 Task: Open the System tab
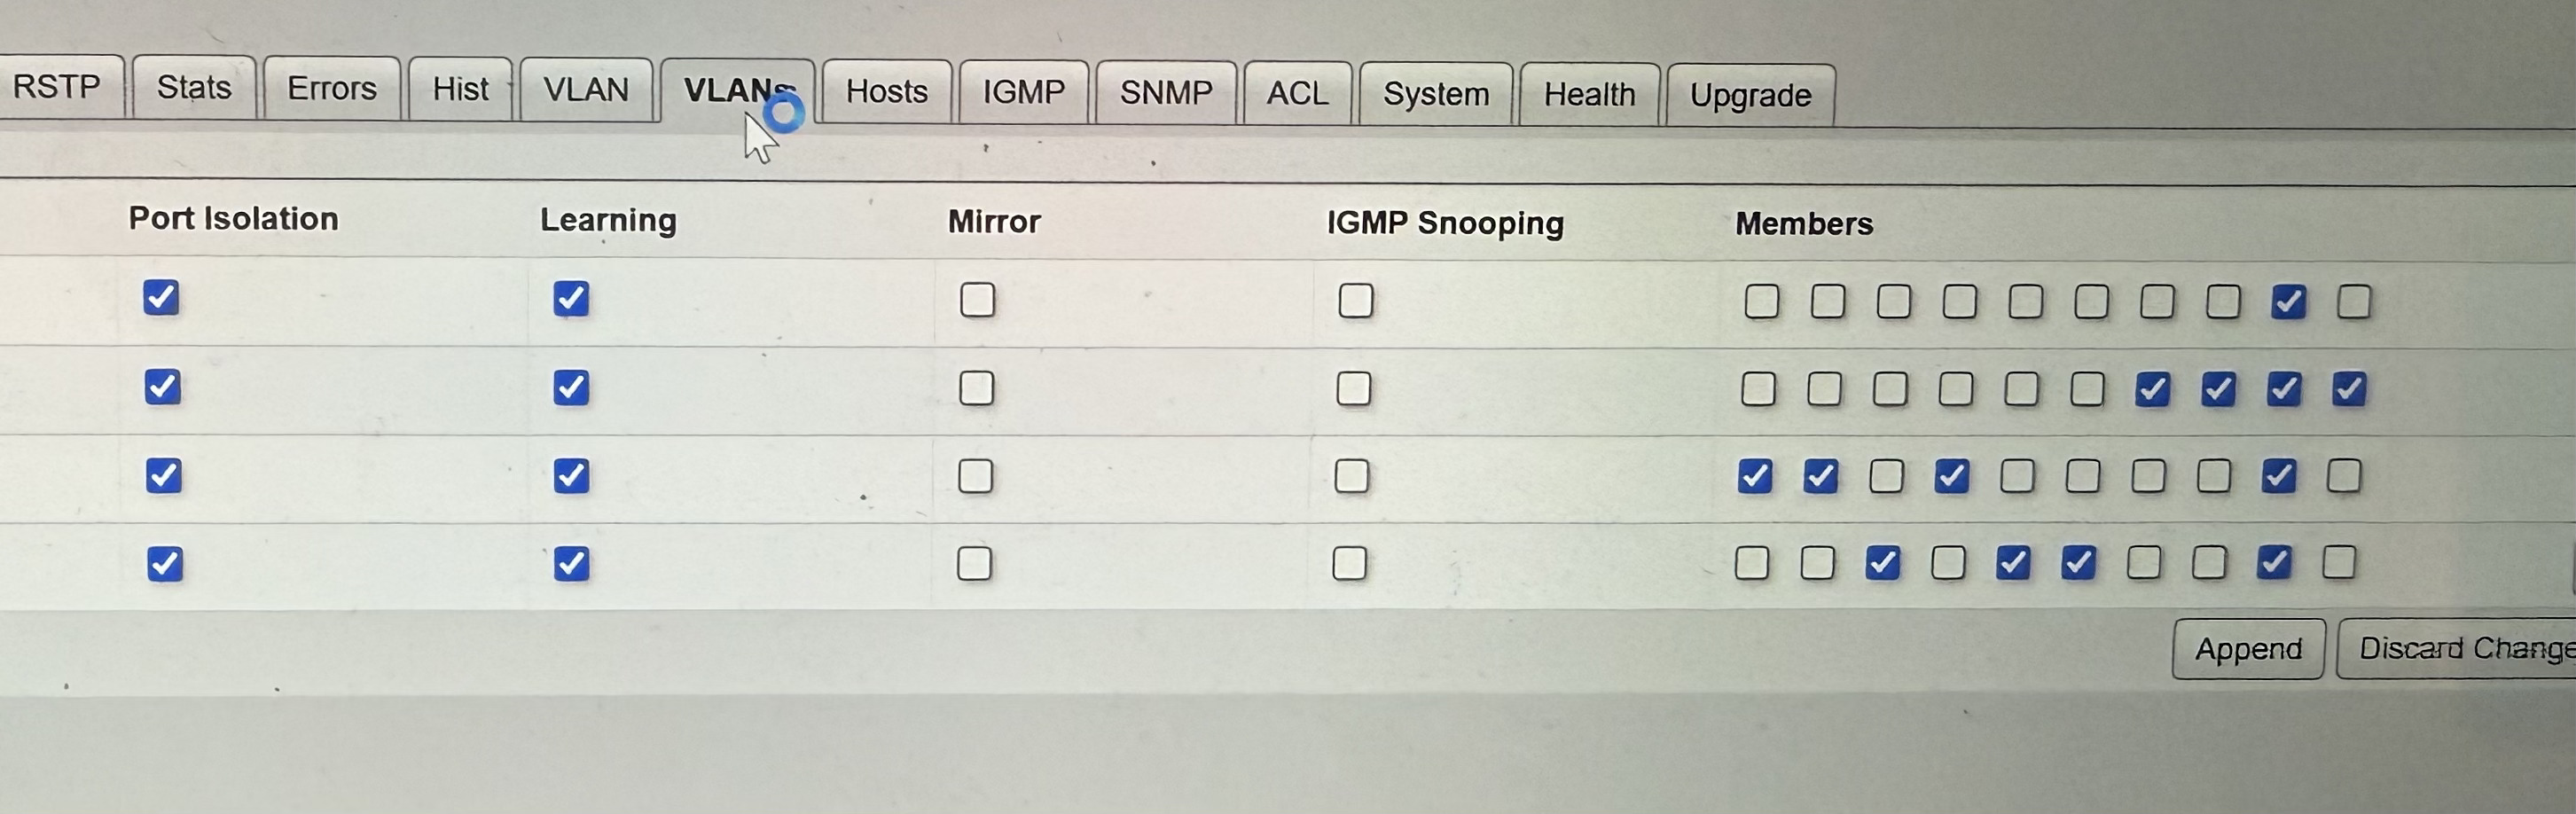[x=1436, y=95]
